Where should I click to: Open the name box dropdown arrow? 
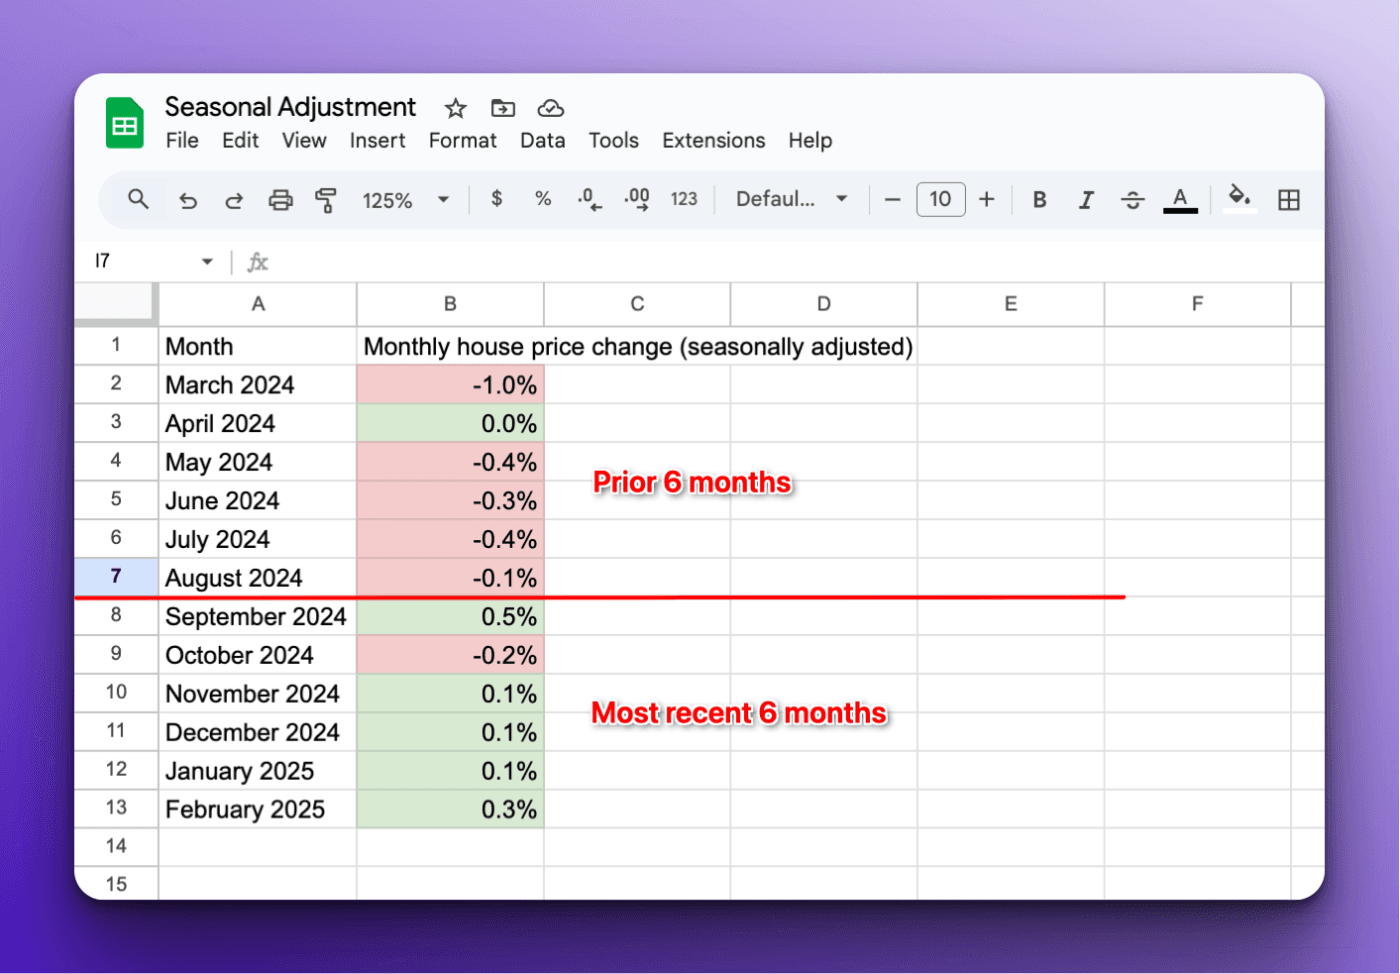point(207,262)
